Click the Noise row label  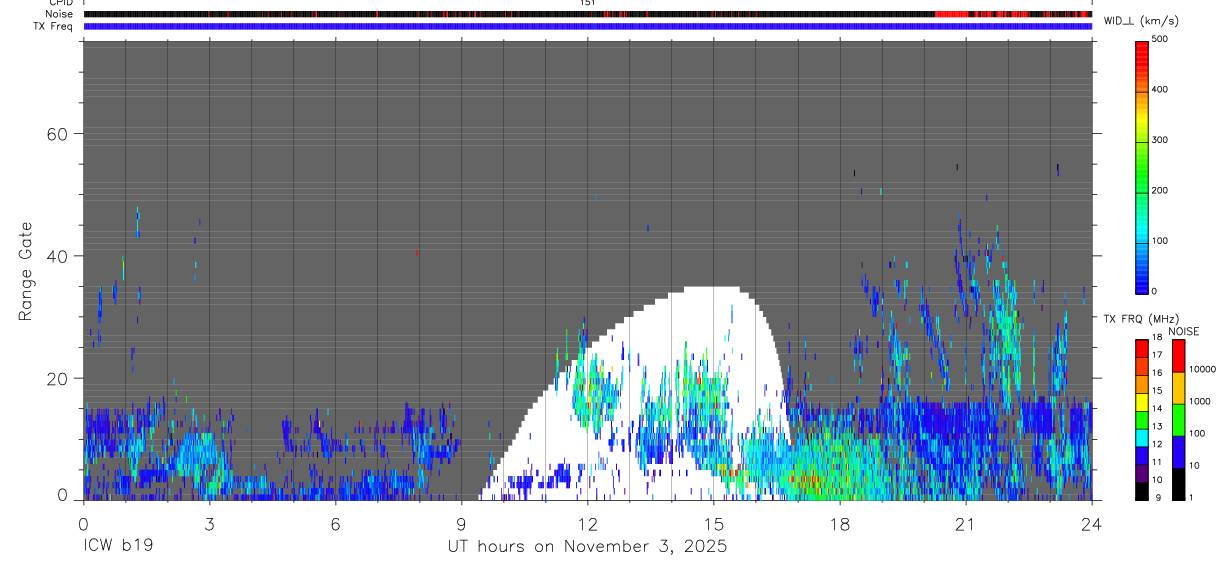(60, 14)
